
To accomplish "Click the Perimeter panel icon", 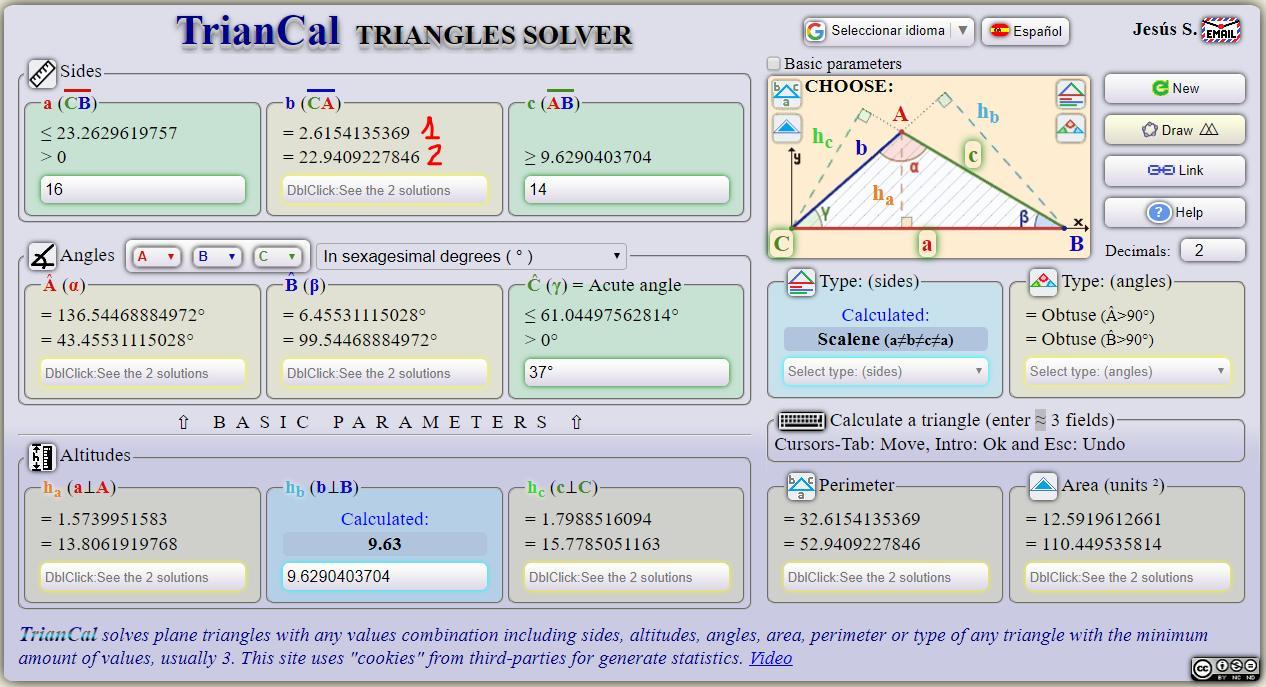I will [x=801, y=487].
